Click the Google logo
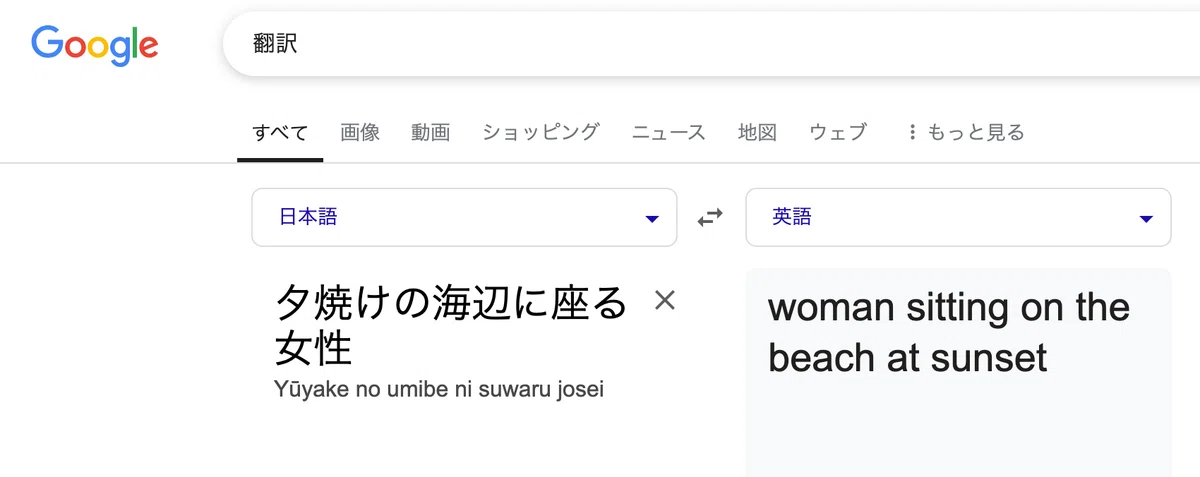Viewport: 1200px width, 477px height. 94,45
